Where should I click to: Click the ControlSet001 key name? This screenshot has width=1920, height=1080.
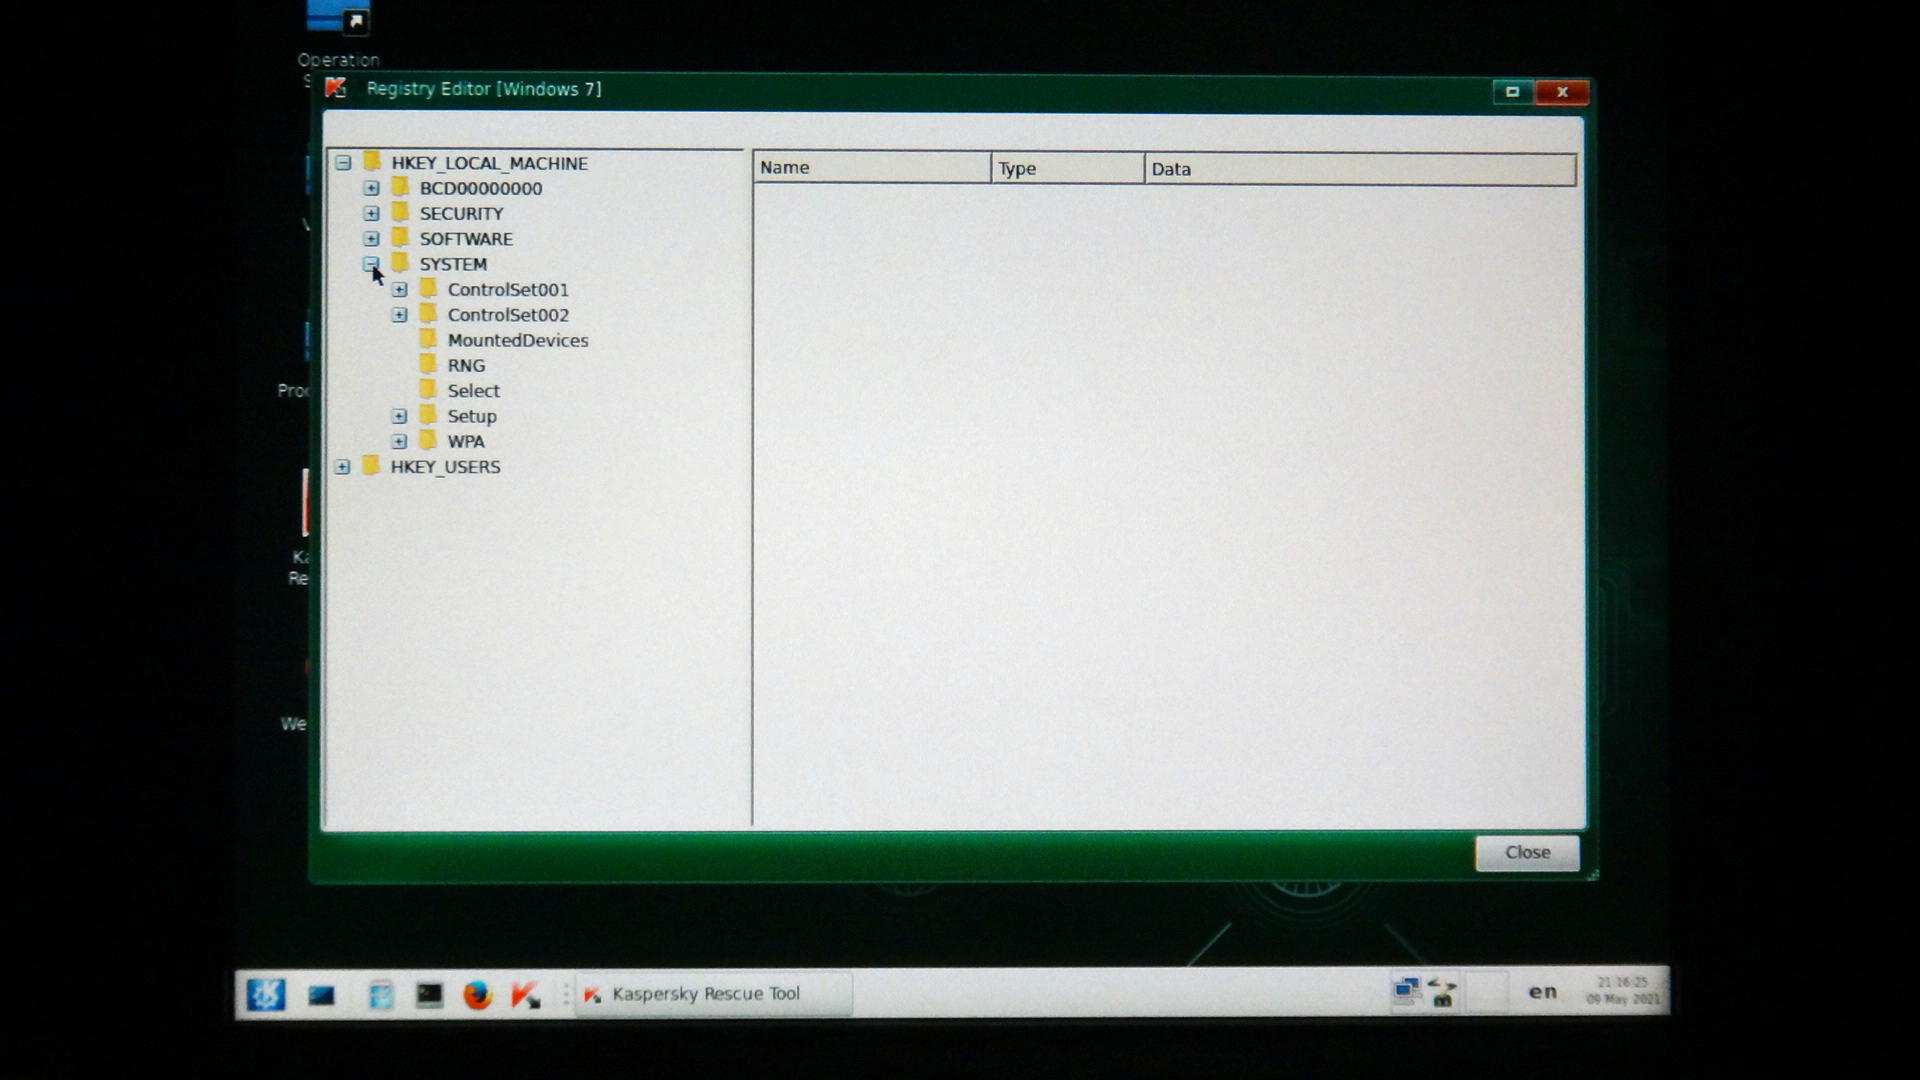[508, 290]
